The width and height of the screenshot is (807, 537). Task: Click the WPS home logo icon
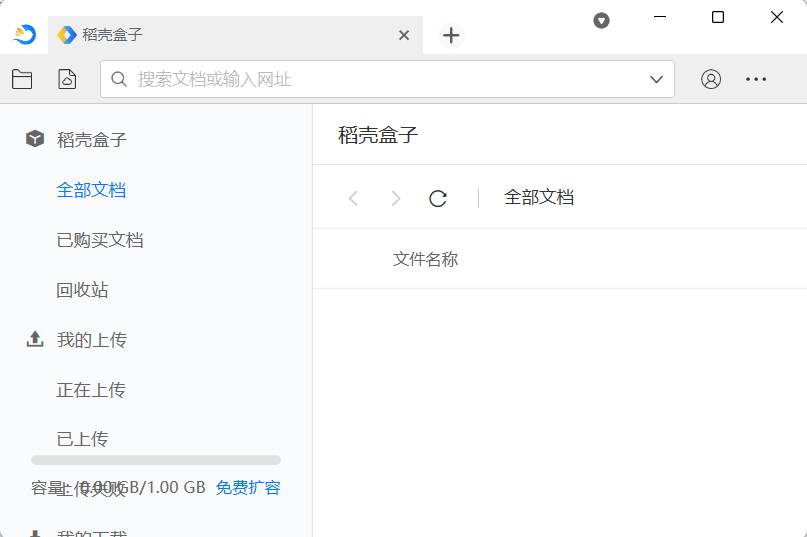[24, 34]
